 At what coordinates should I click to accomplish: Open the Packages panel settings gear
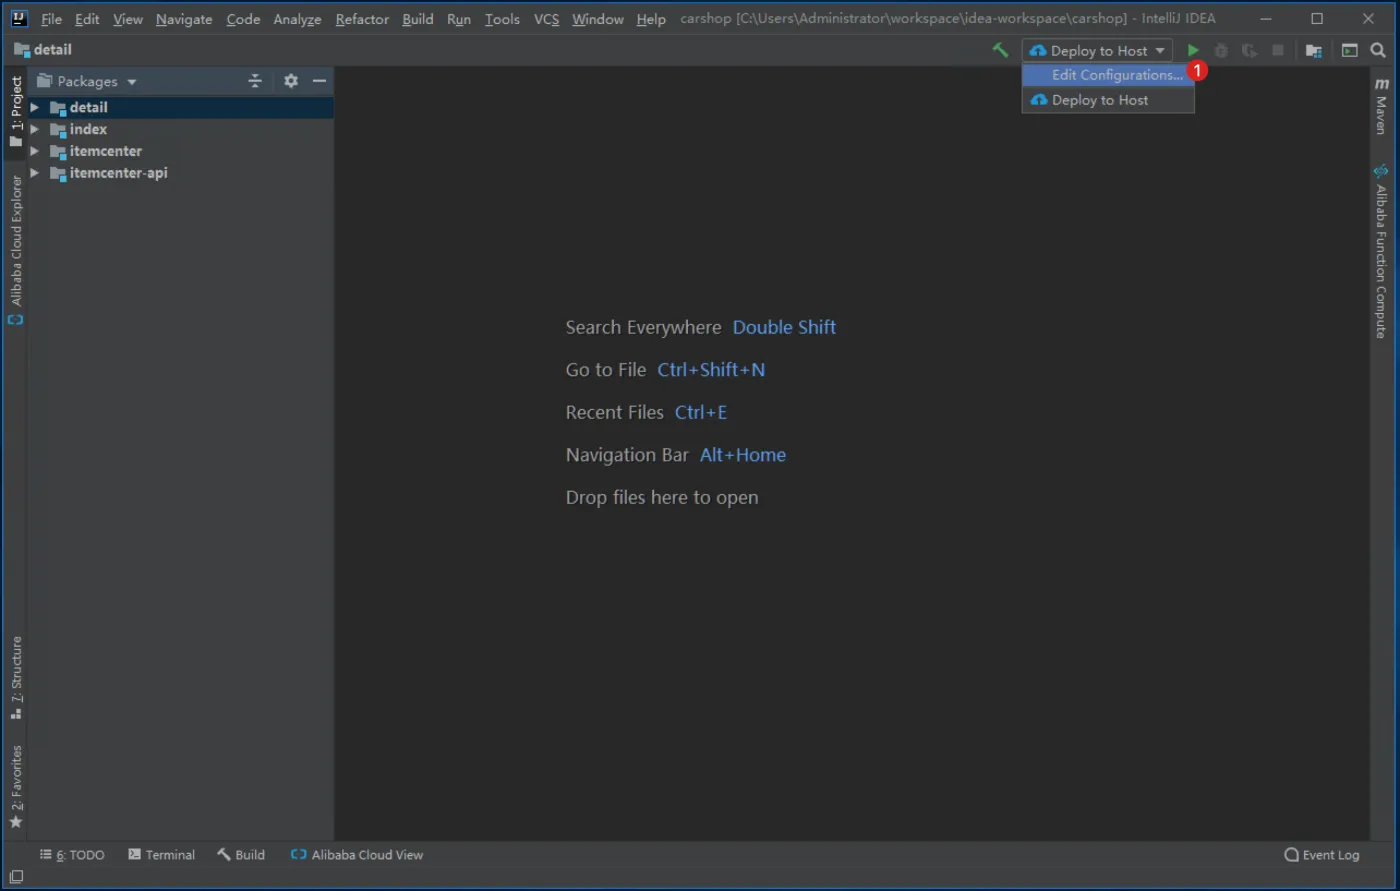pyautogui.click(x=291, y=81)
